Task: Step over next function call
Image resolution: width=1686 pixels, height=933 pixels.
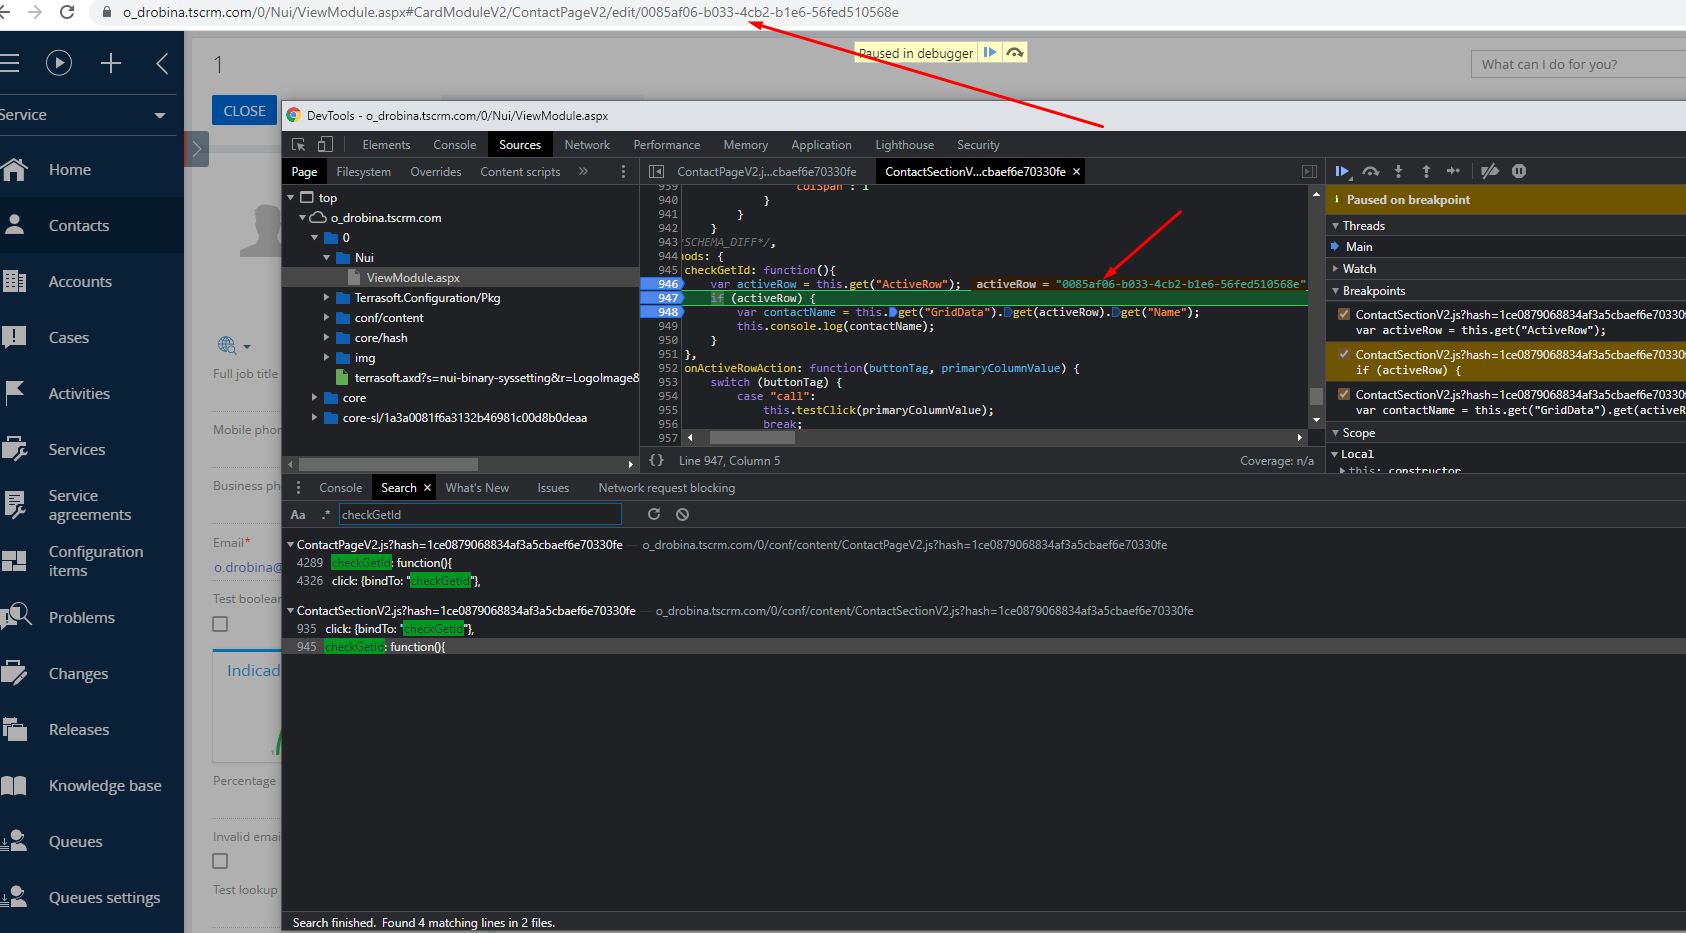Action: pyautogui.click(x=1371, y=171)
